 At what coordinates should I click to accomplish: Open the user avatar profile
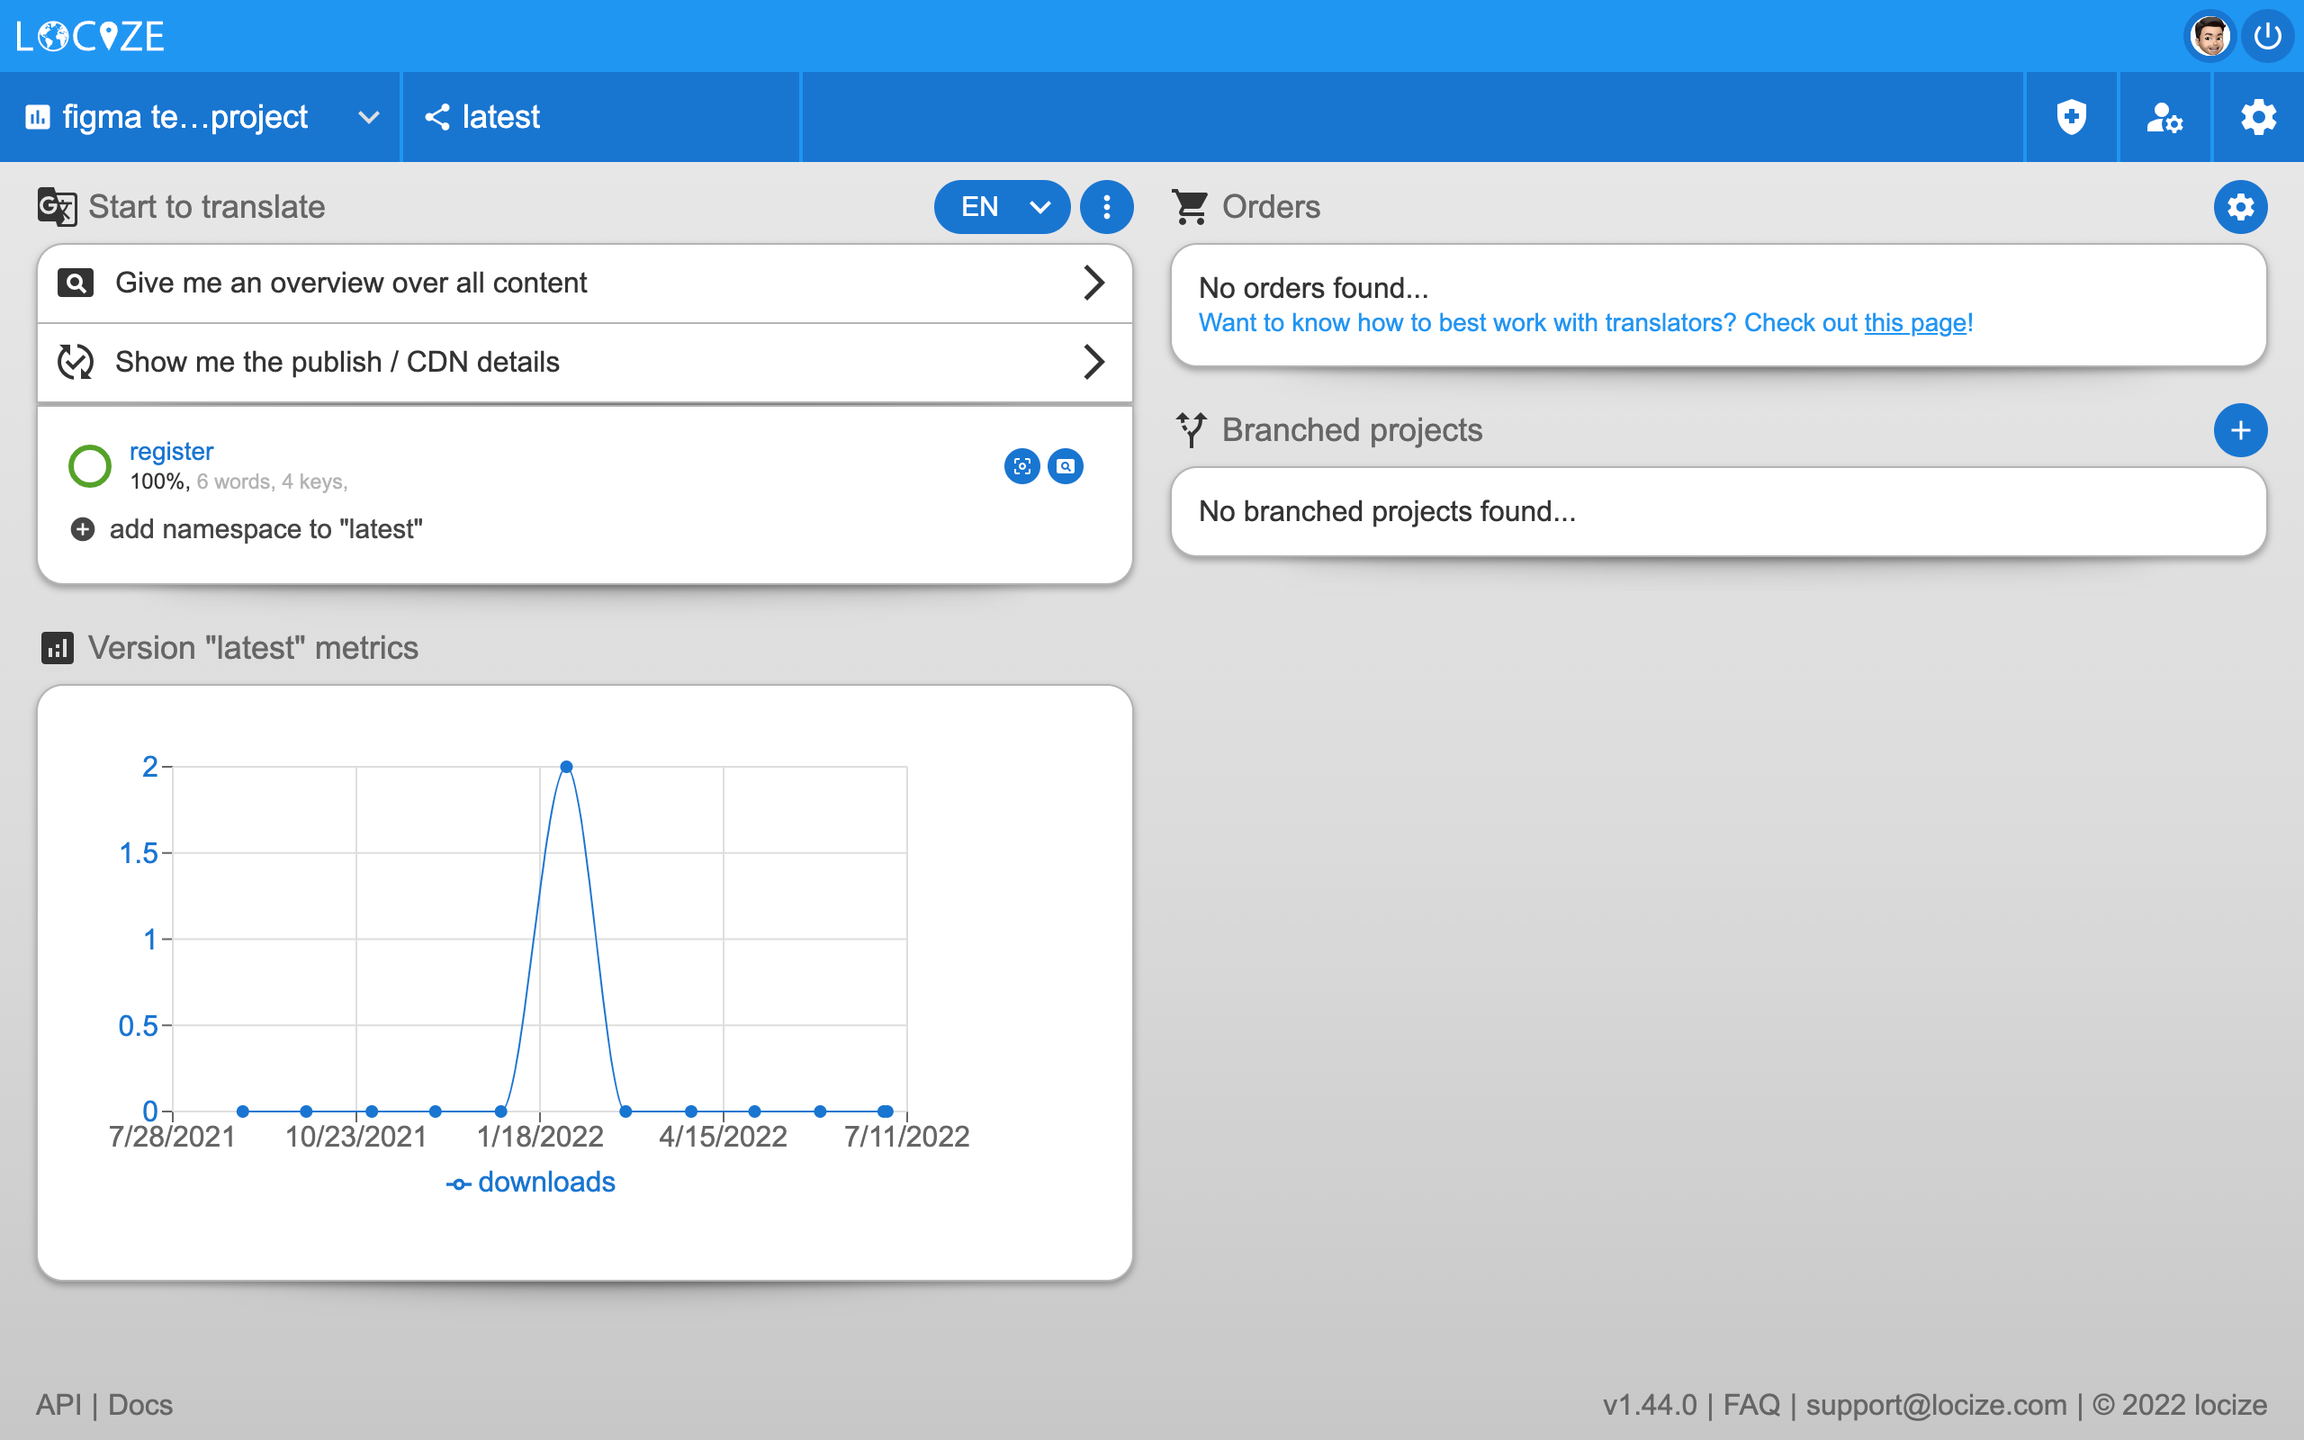point(2209,37)
